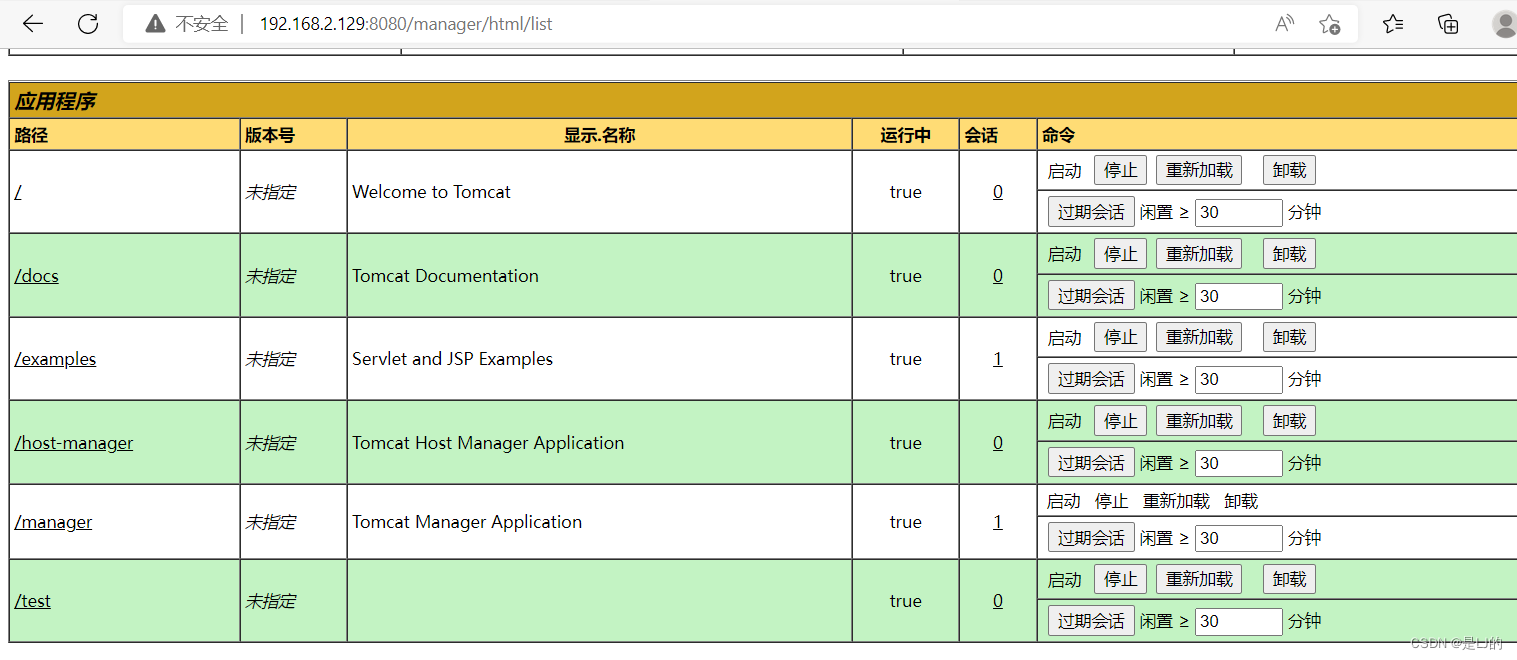The height and width of the screenshot is (660, 1517).
Task: Click 过期会话 for the /test app
Action: [x=1091, y=621]
